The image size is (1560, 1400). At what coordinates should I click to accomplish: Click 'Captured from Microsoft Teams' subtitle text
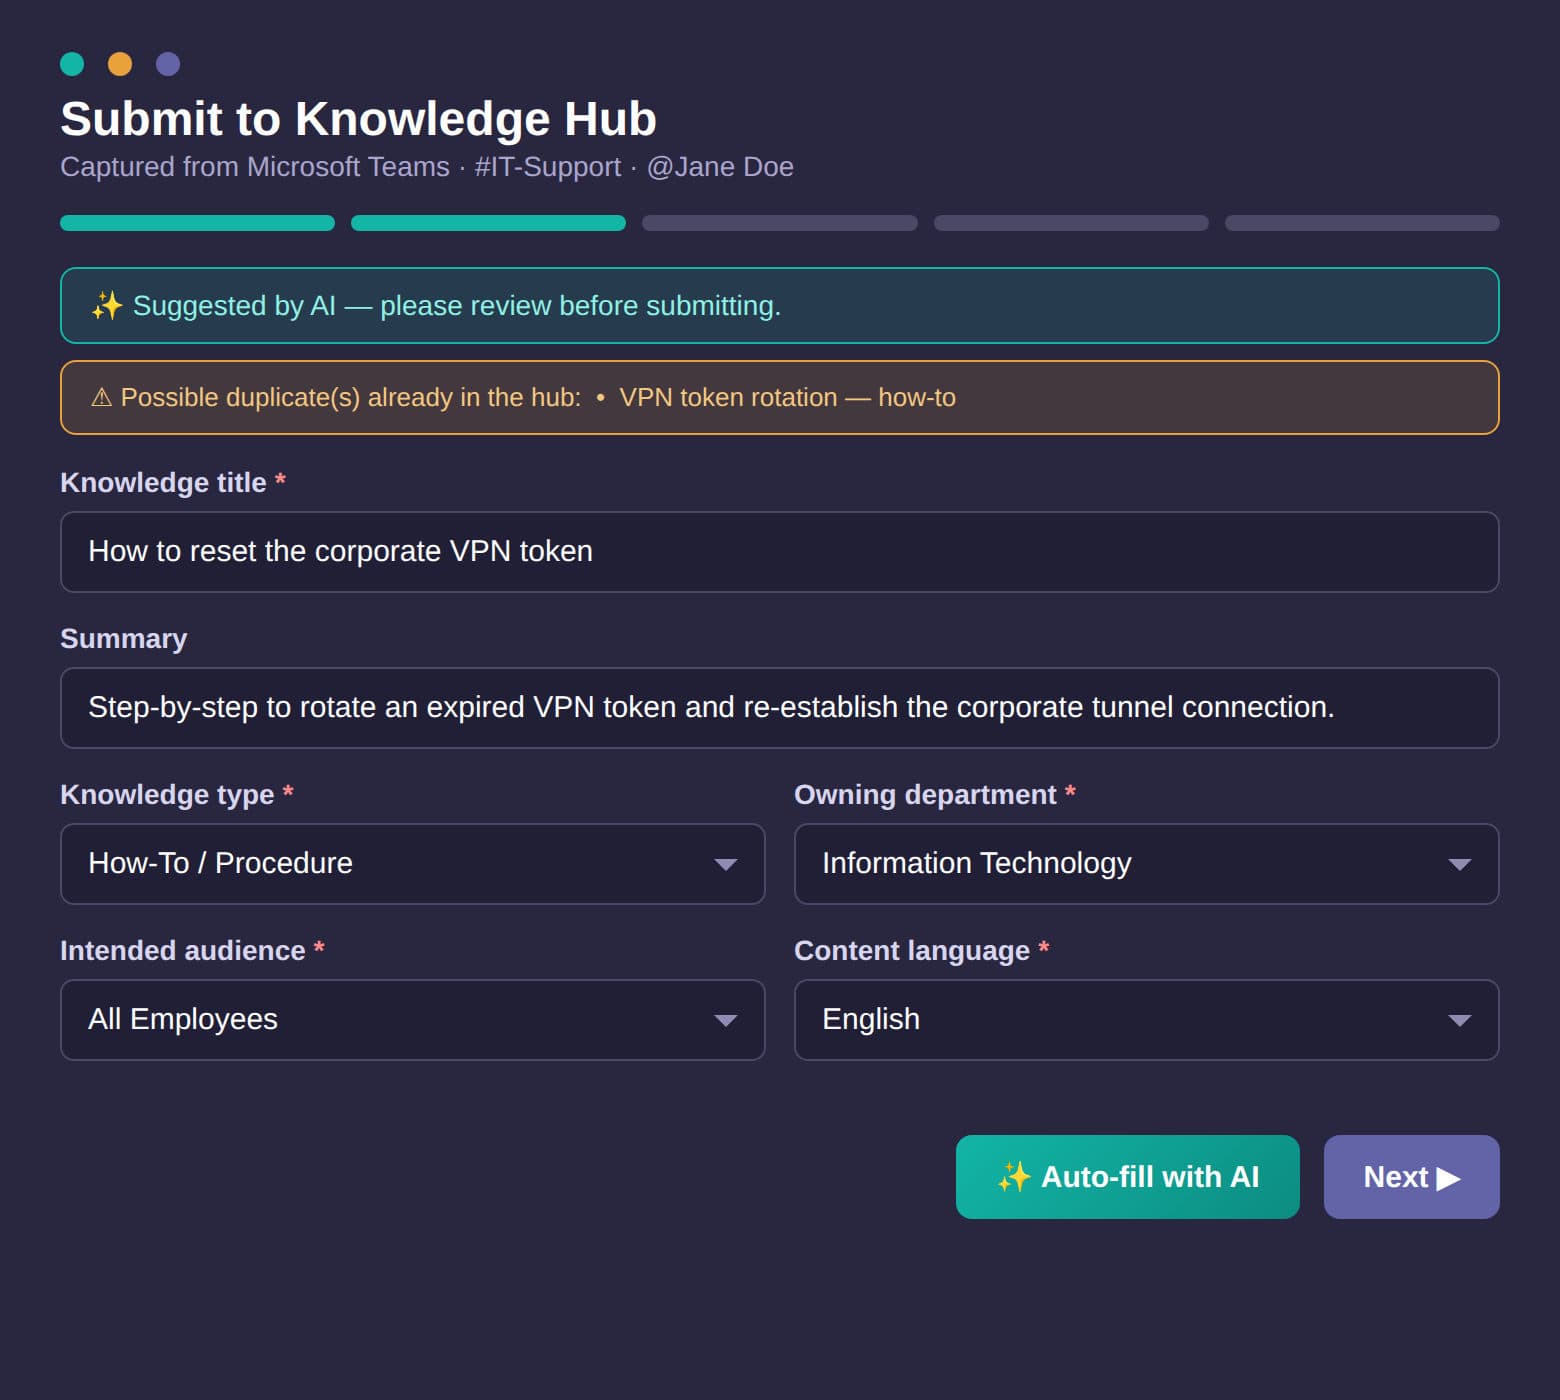point(255,167)
